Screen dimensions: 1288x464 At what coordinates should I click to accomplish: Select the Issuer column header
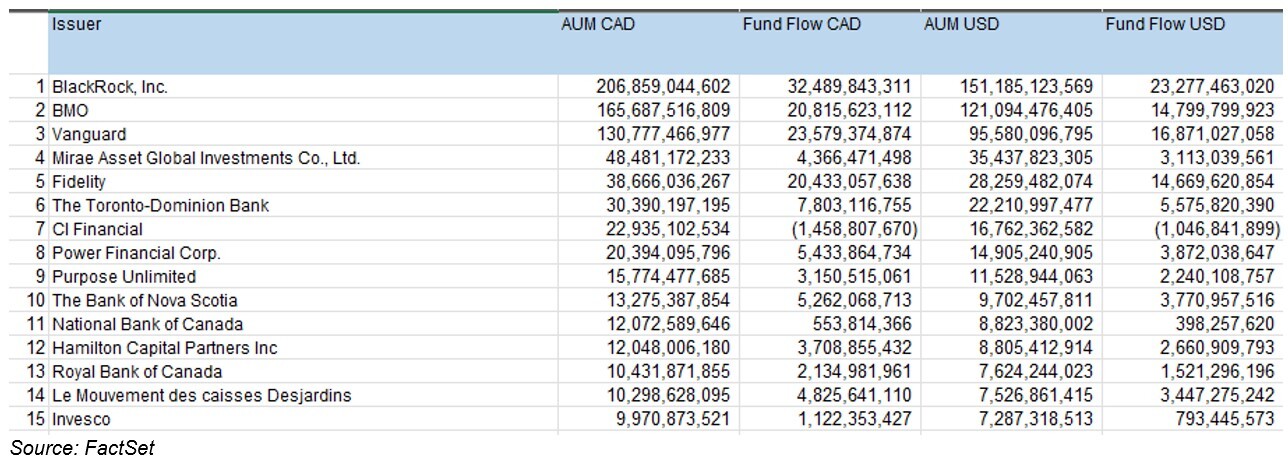click(x=303, y=44)
